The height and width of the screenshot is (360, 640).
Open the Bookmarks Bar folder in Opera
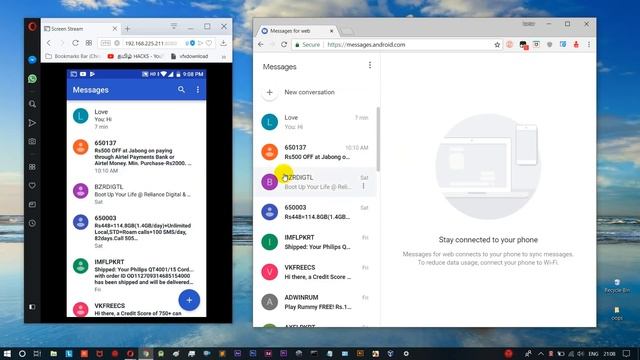[73, 56]
